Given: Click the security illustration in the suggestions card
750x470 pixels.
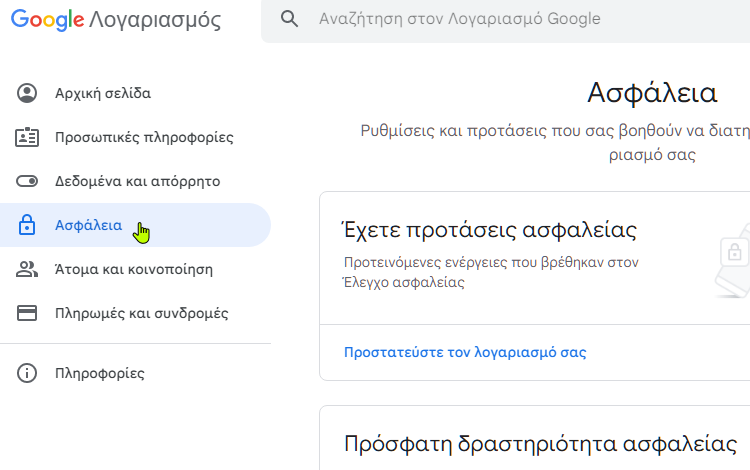Looking at the screenshot, I should click(x=732, y=261).
